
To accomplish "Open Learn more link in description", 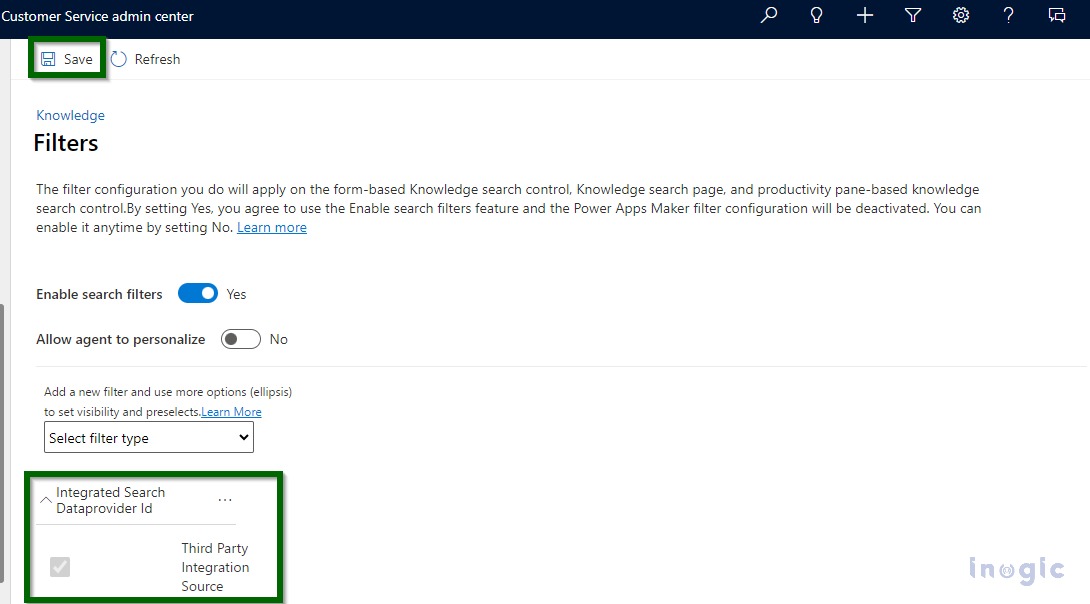I will point(272,227).
